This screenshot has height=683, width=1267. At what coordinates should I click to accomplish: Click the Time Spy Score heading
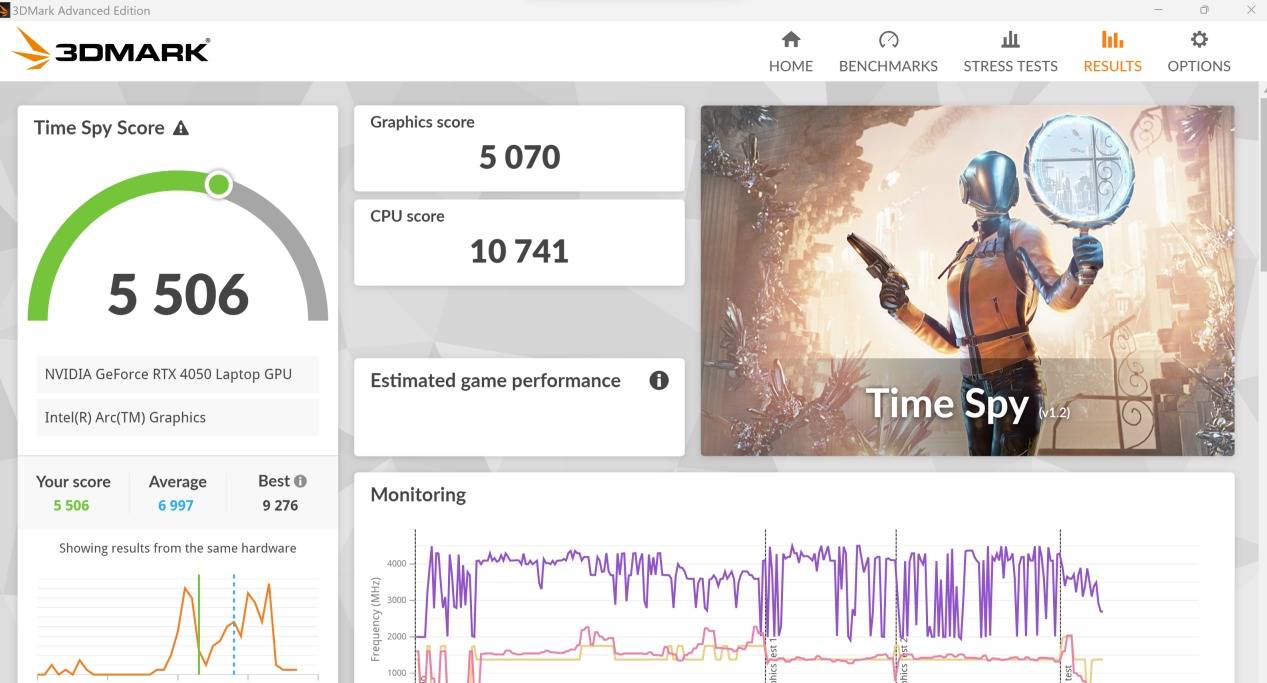[x=99, y=128]
